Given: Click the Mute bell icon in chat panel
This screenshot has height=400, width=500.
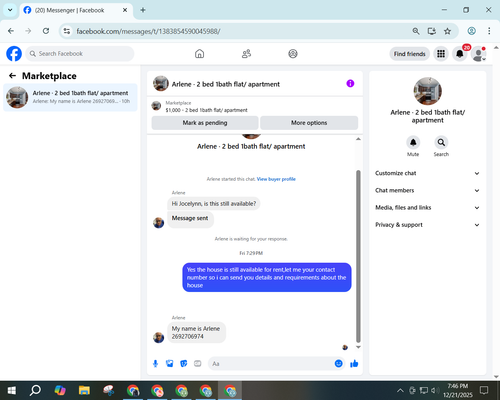Looking at the screenshot, I should (413, 143).
